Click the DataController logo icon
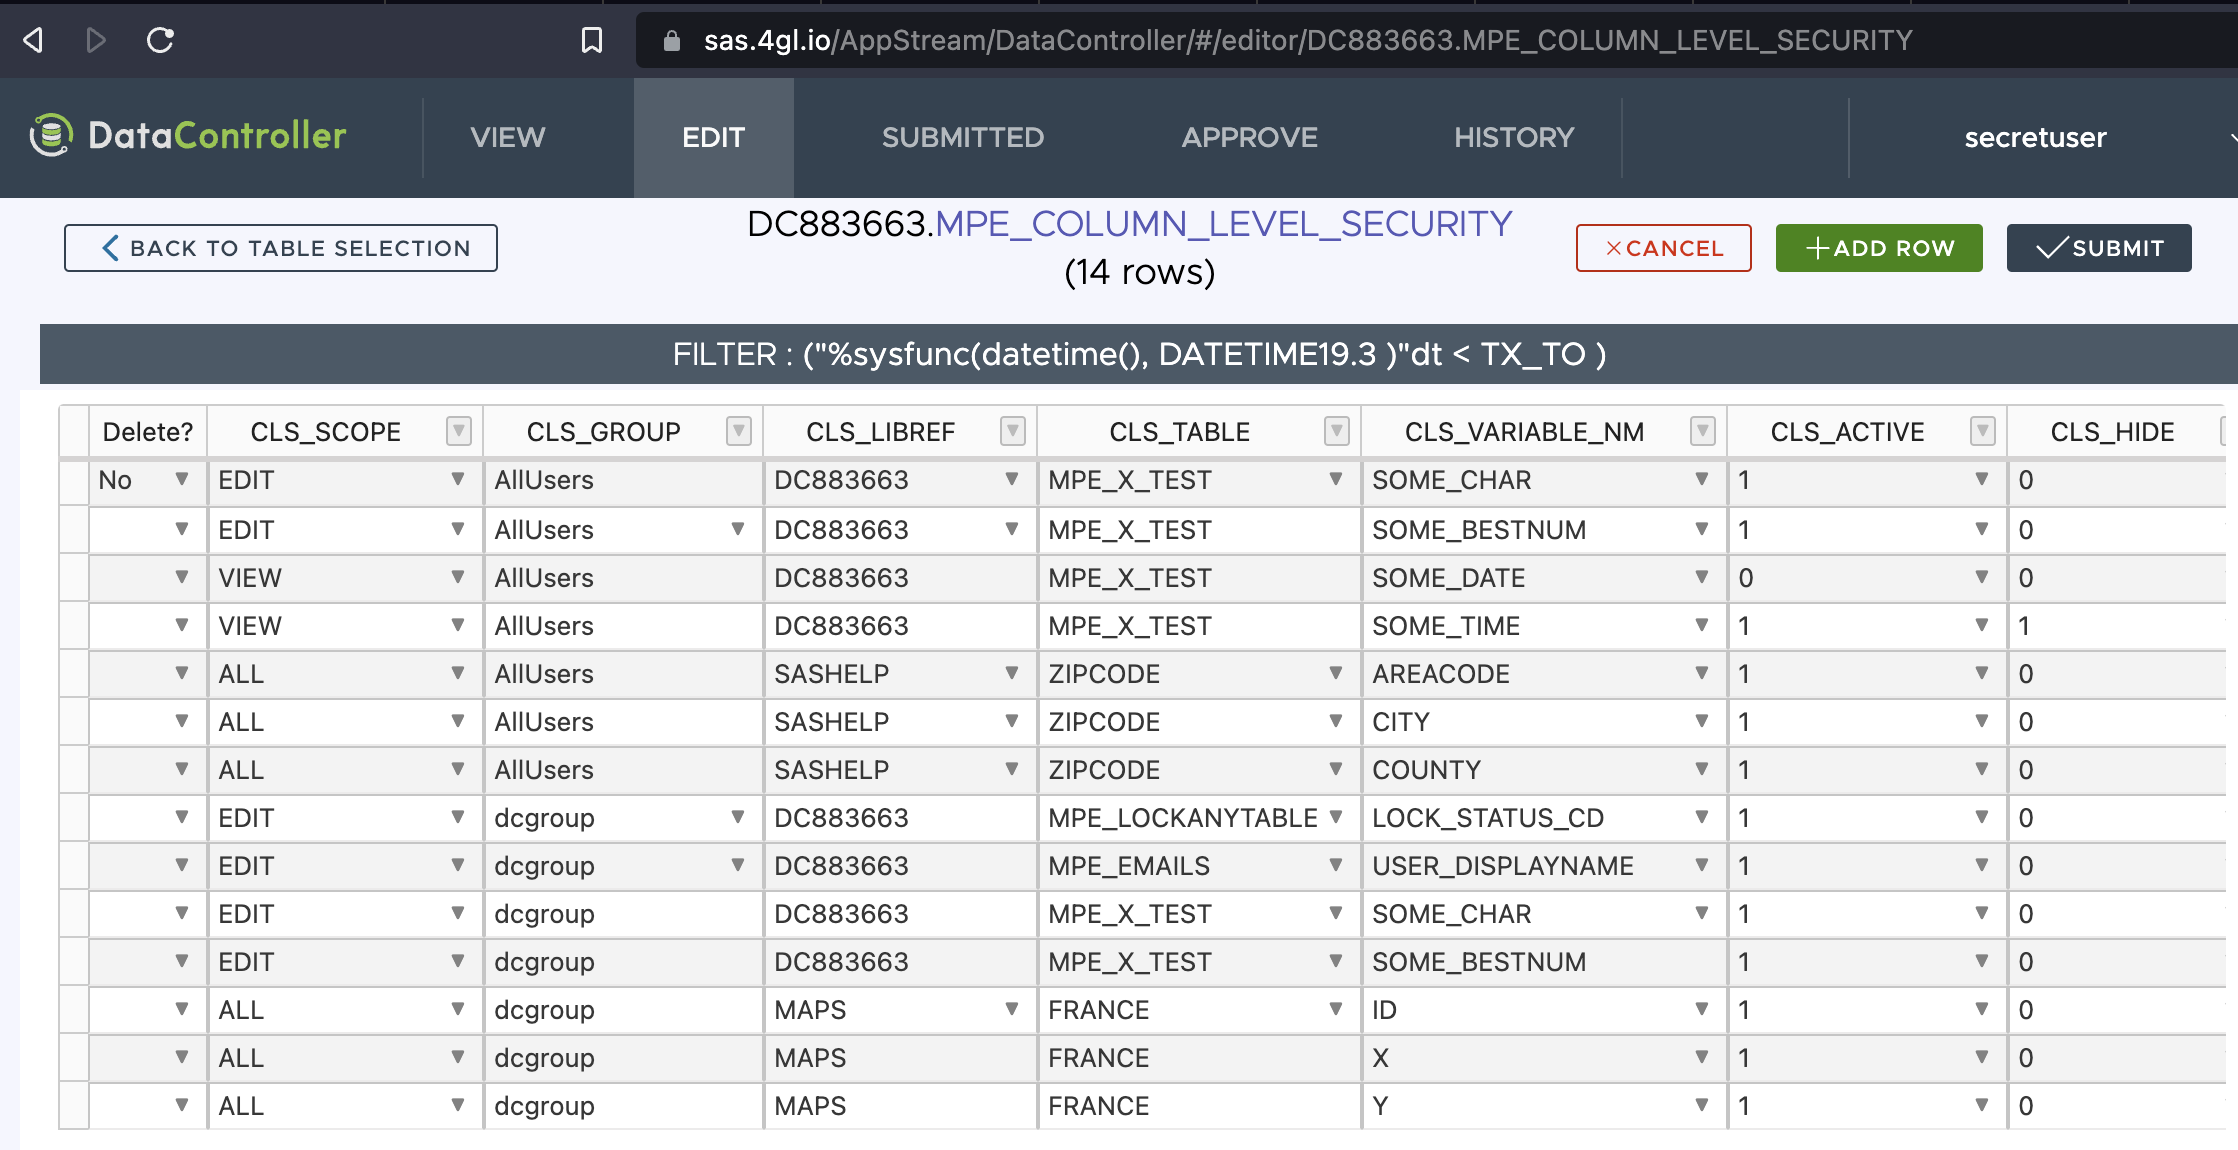The height and width of the screenshot is (1150, 2238). 51,136
